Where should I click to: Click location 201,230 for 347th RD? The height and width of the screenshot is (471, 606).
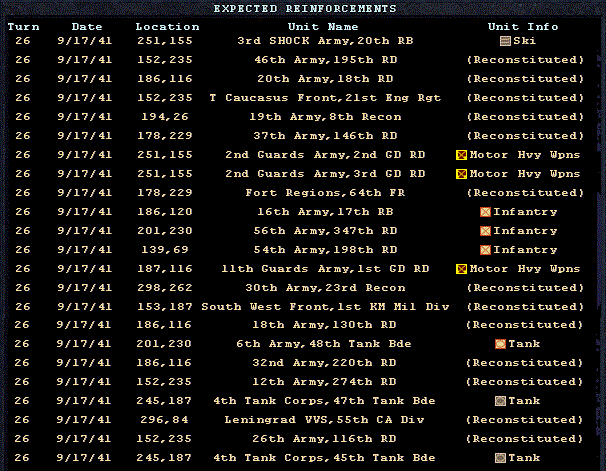tap(165, 231)
